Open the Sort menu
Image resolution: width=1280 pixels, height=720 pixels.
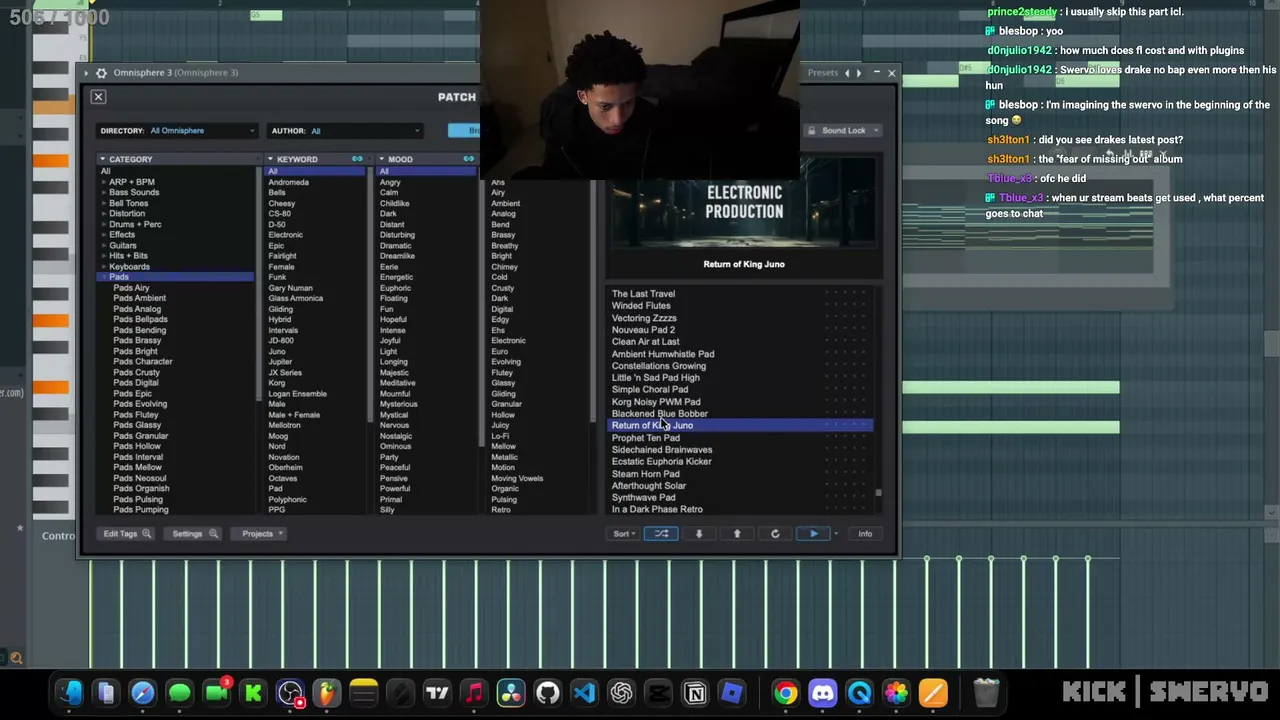coord(624,534)
